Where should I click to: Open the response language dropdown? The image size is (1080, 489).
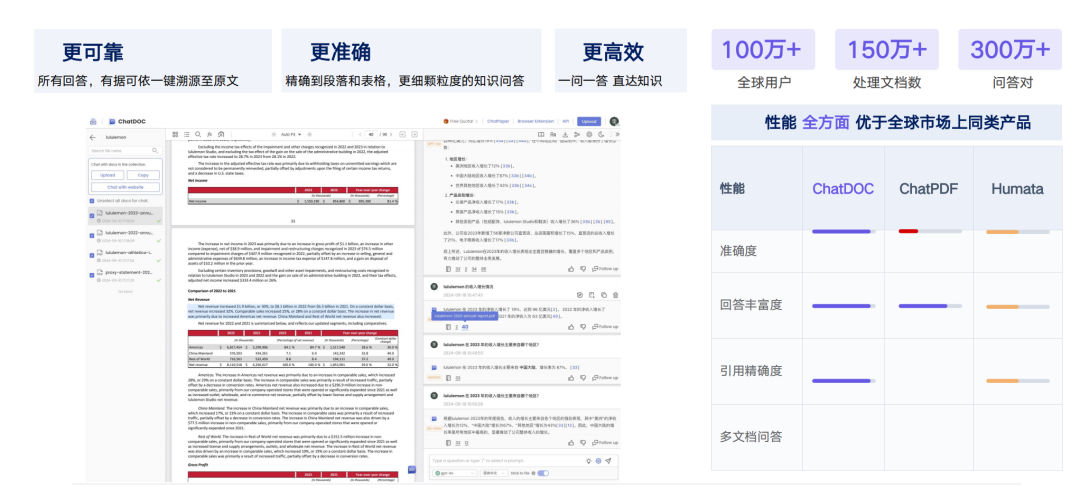[494, 473]
